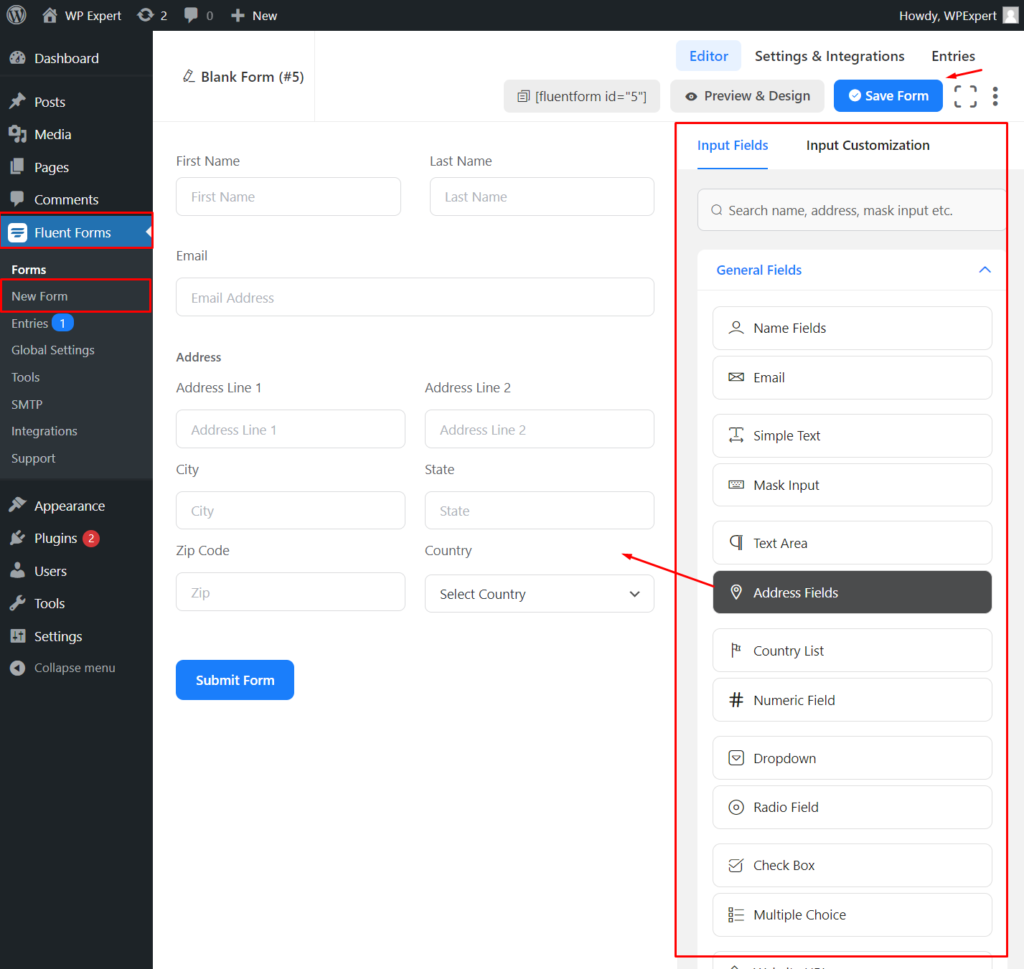Collapse the admin sidebar menu
Screen dimensions: 1024x969
pyautogui.click(x=76, y=668)
